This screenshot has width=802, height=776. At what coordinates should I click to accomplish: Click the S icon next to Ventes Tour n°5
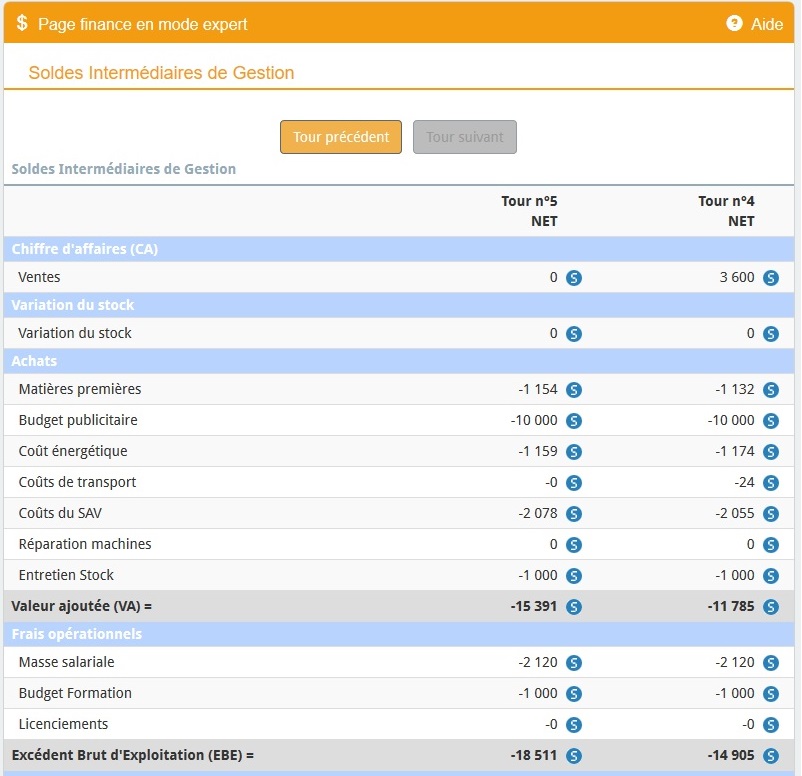[x=572, y=277]
